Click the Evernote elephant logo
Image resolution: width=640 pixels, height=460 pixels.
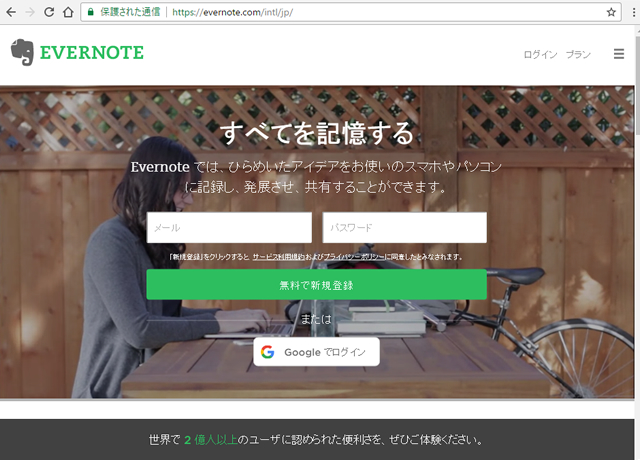coord(22,52)
